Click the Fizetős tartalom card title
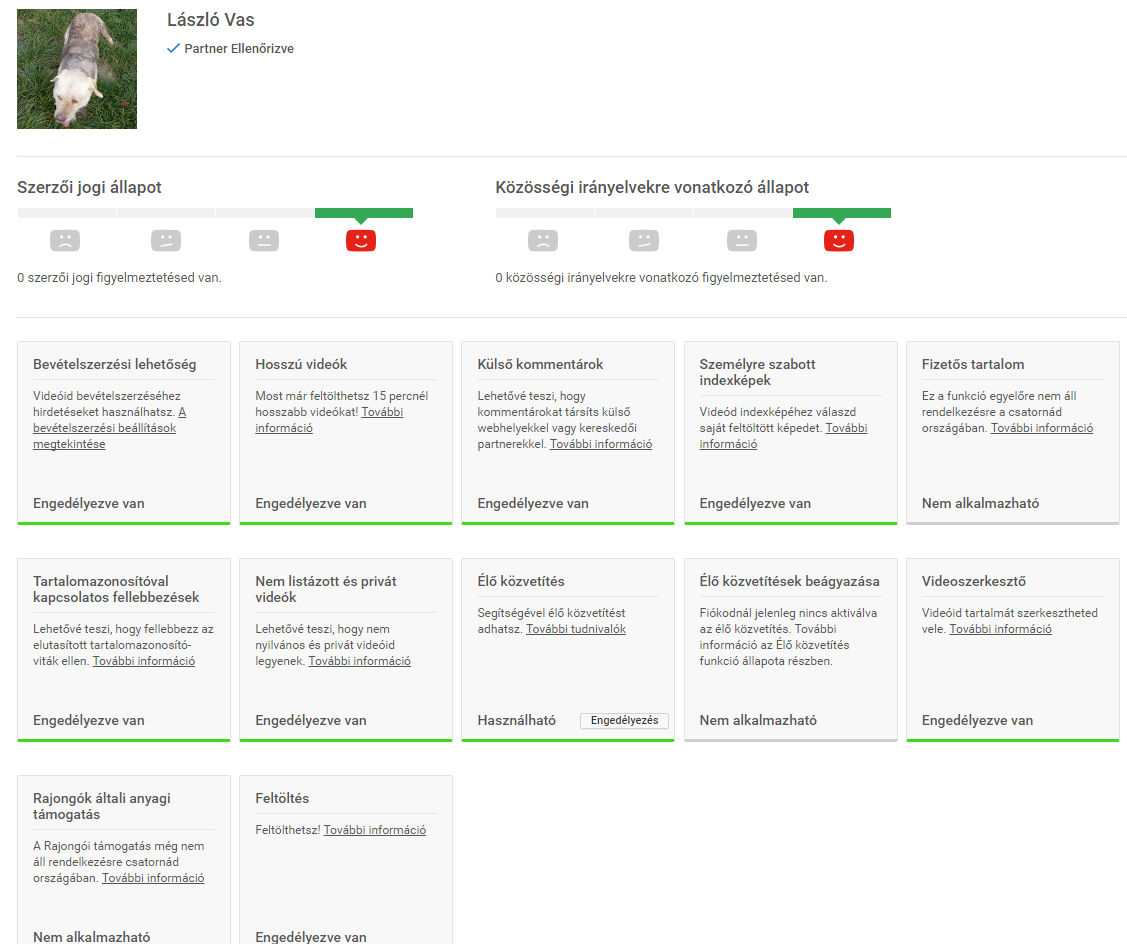The height and width of the screenshot is (944, 1127). click(x=973, y=365)
